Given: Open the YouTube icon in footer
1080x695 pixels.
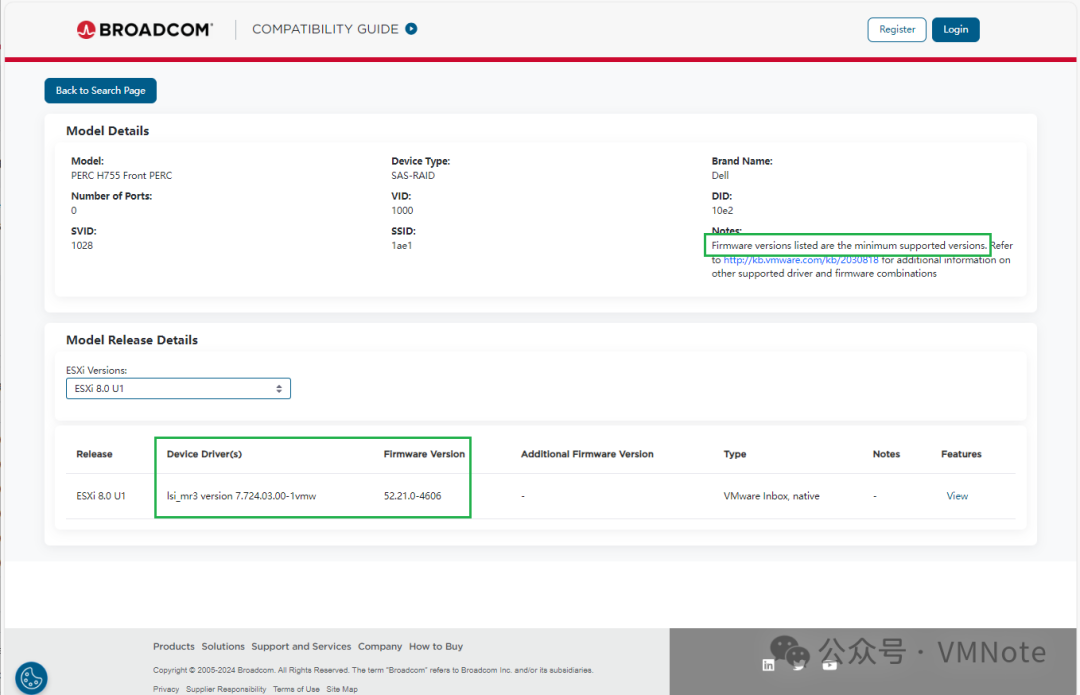Looking at the screenshot, I should pos(829,665).
